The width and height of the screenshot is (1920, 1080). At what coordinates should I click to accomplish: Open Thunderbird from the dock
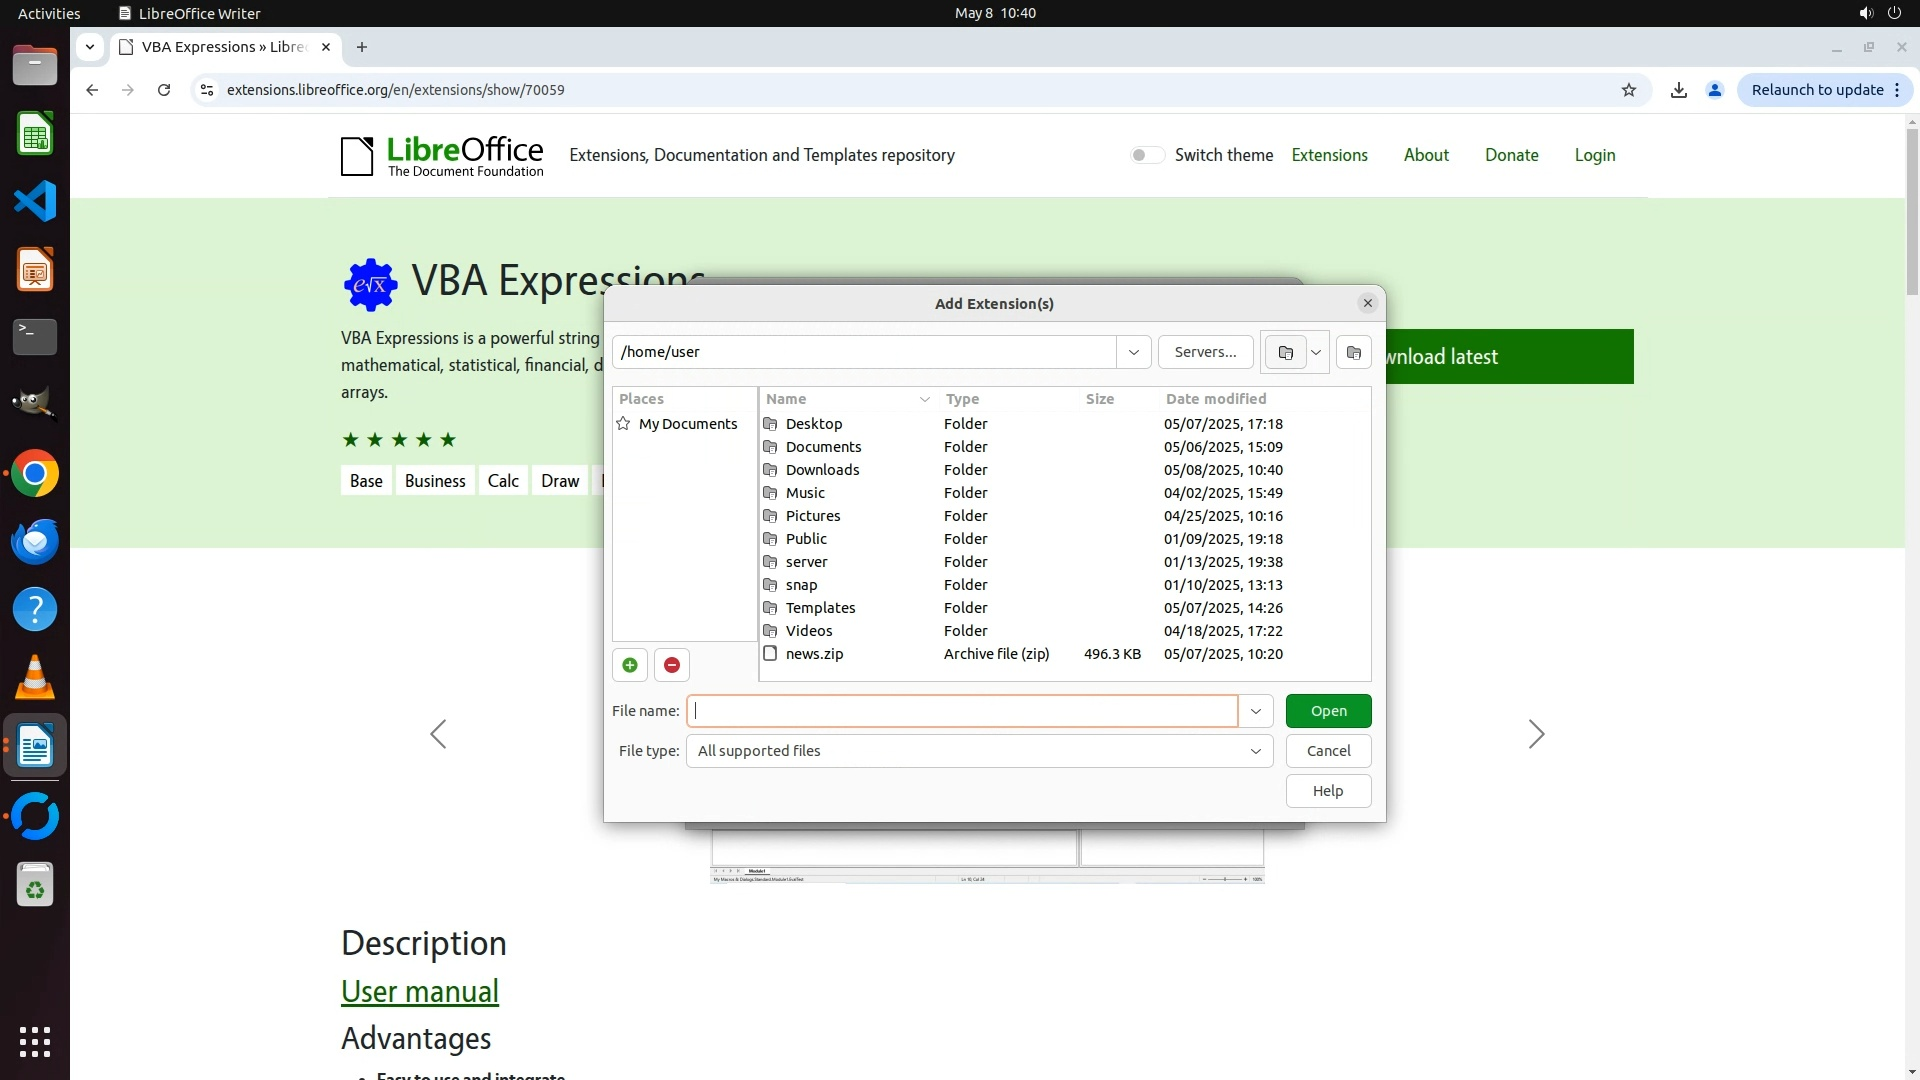point(35,541)
